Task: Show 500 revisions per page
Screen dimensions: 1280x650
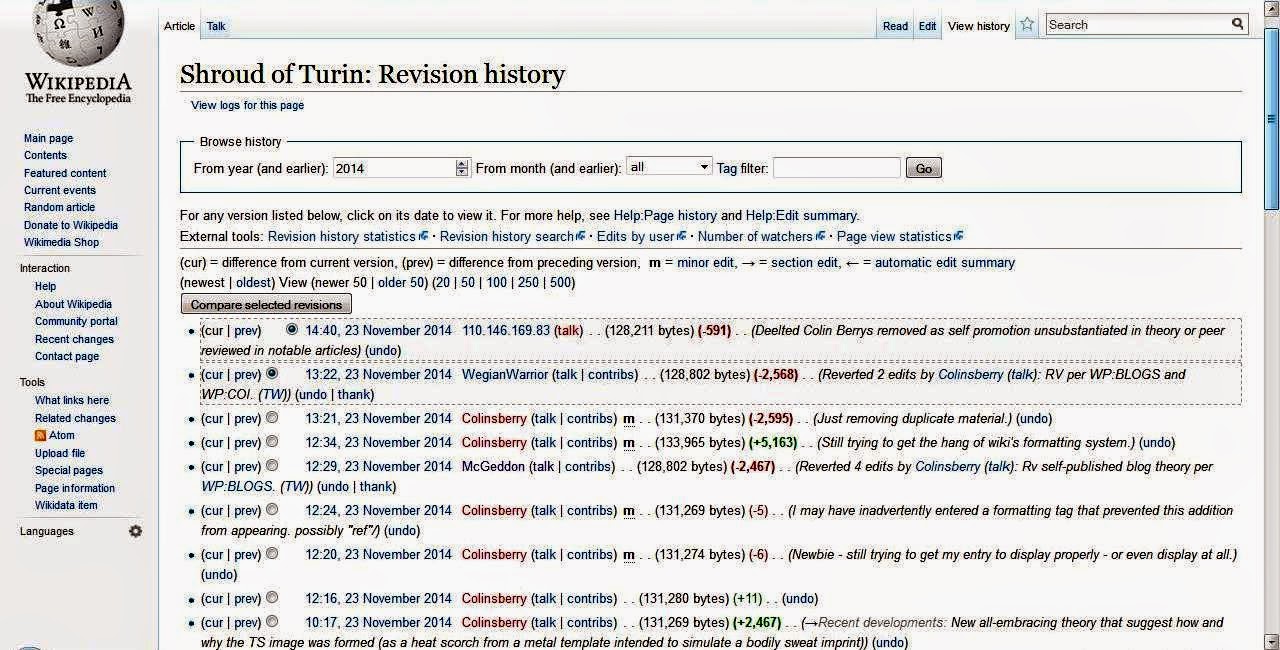Action: click(x=561, y=283)
